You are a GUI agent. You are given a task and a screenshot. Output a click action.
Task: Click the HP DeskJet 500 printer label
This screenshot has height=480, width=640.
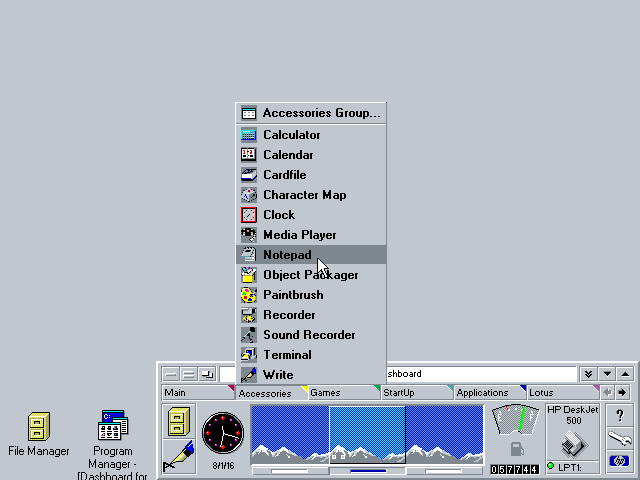[x=573, y=415]
